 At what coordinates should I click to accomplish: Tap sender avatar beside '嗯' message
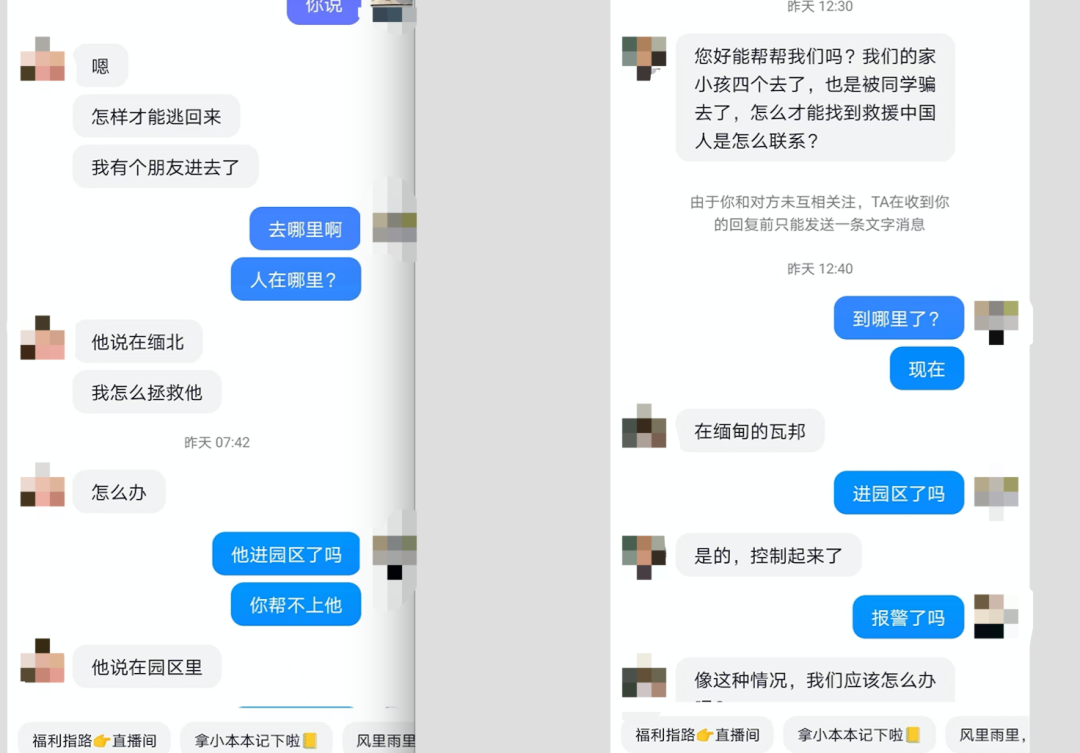43,59
